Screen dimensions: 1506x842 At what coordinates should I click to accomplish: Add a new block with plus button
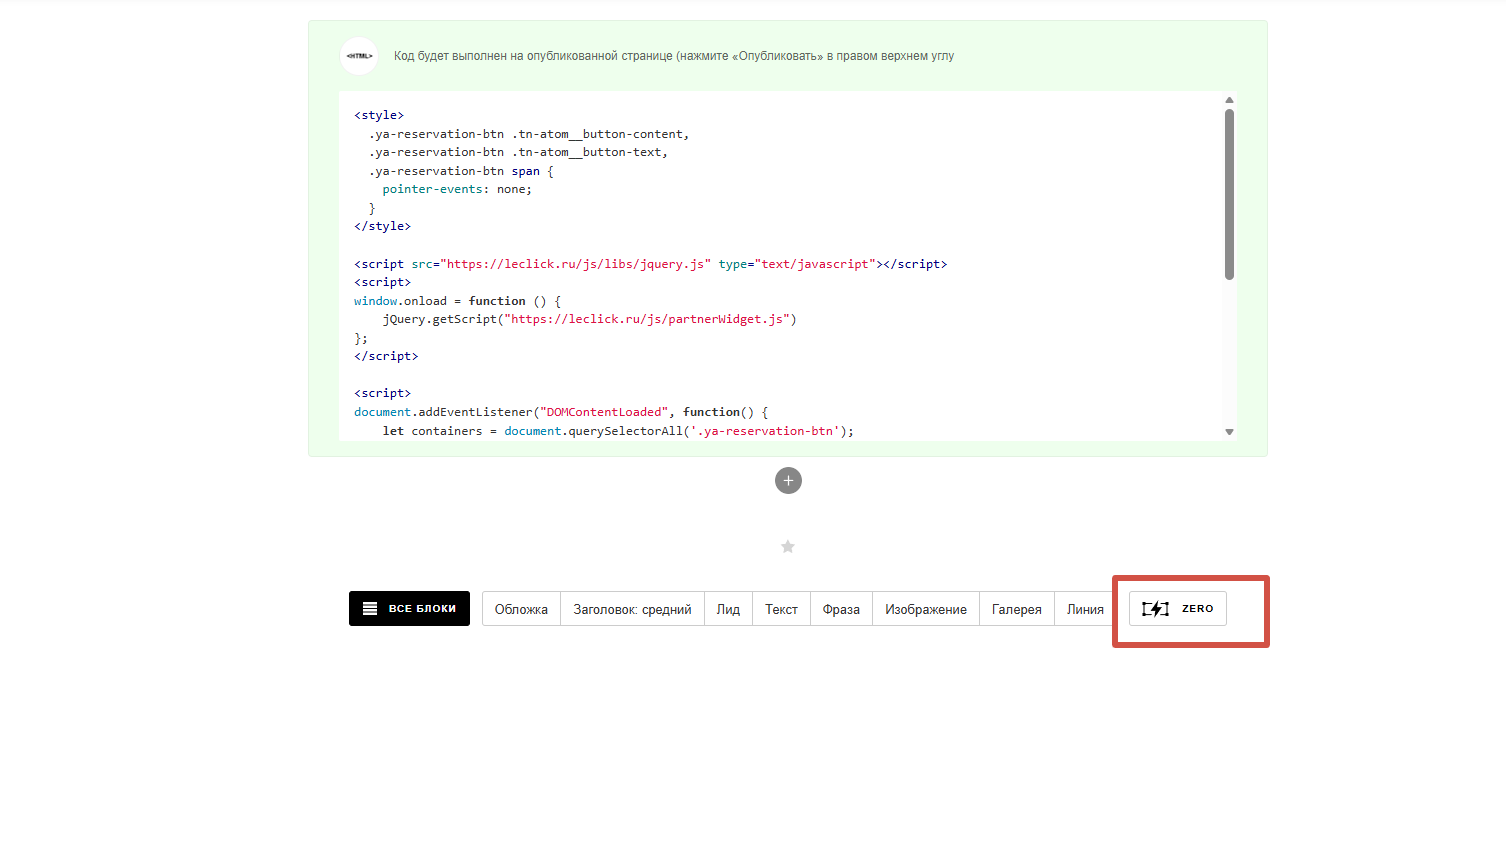(788, 481)
